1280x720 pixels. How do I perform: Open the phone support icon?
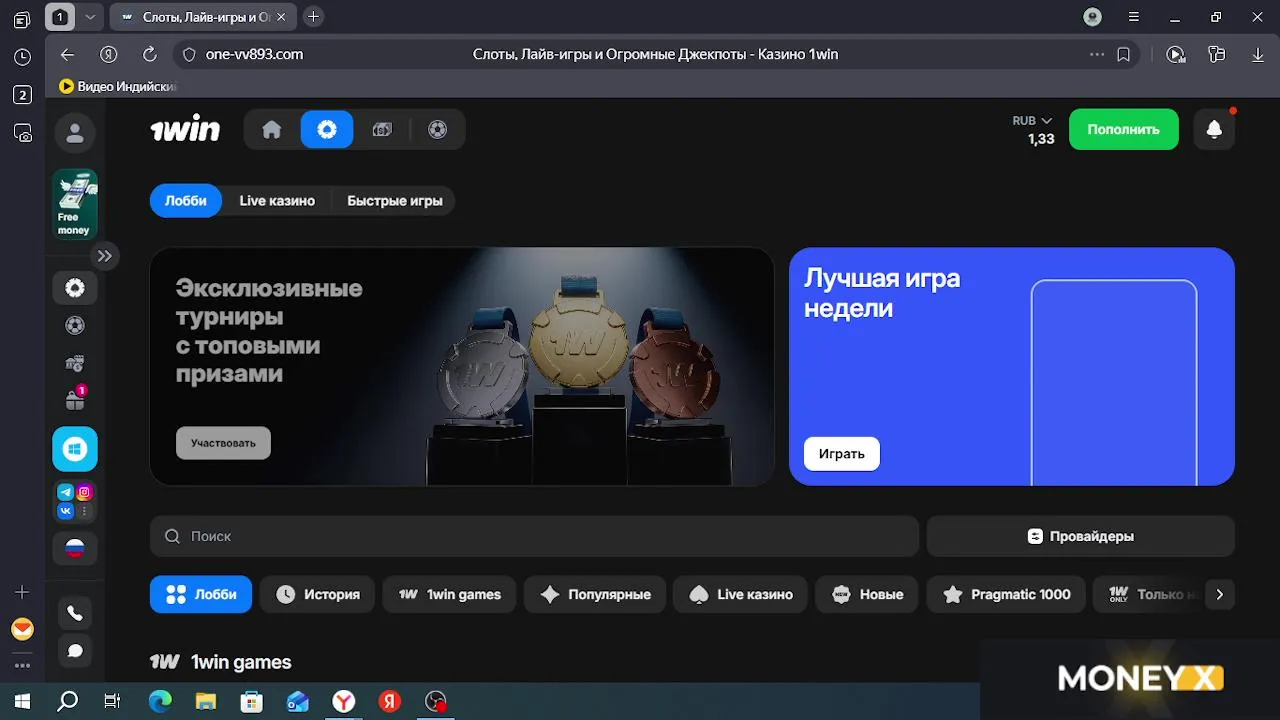[x=75, y=613]
